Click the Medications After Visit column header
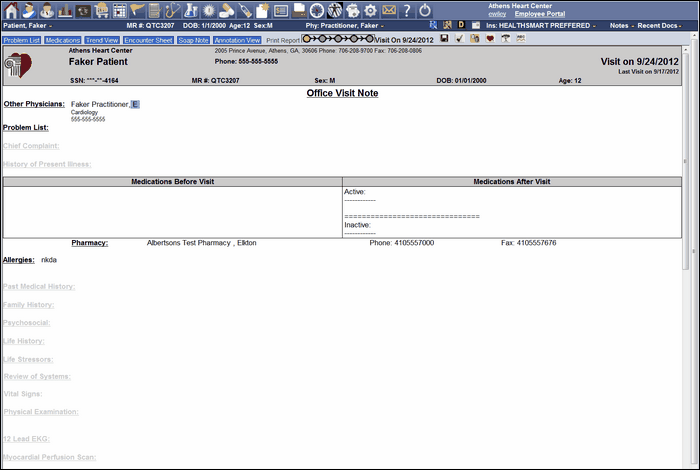Screen dimensions: 700x470 512,182
